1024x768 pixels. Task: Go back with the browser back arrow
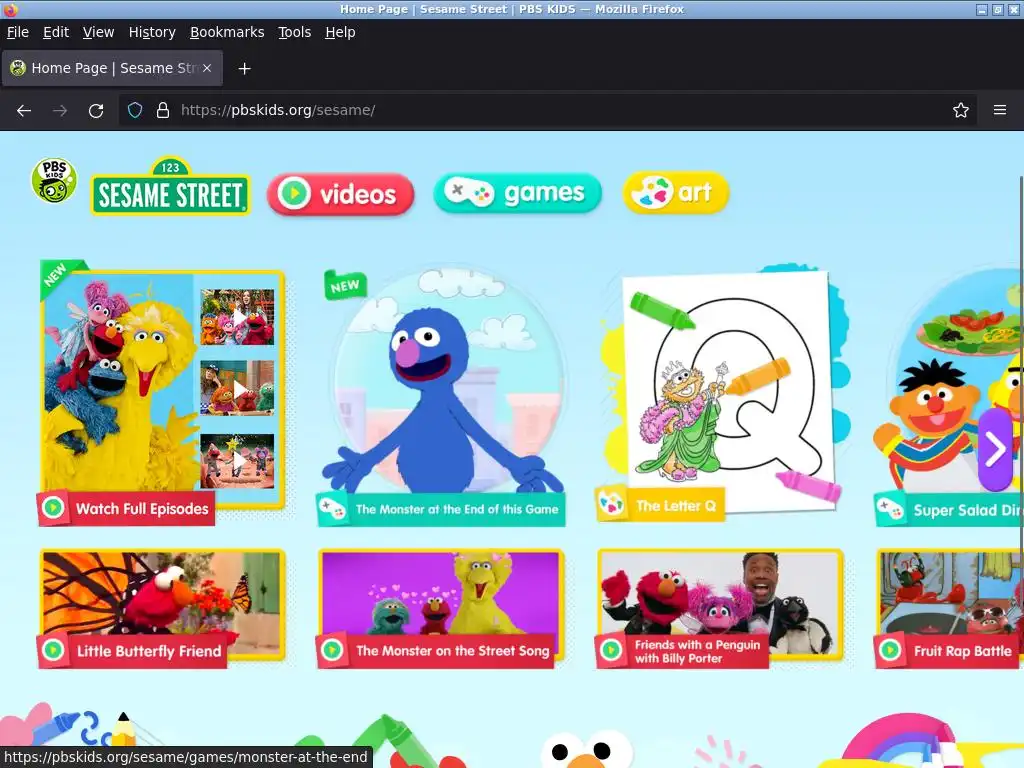coord(24,110)
